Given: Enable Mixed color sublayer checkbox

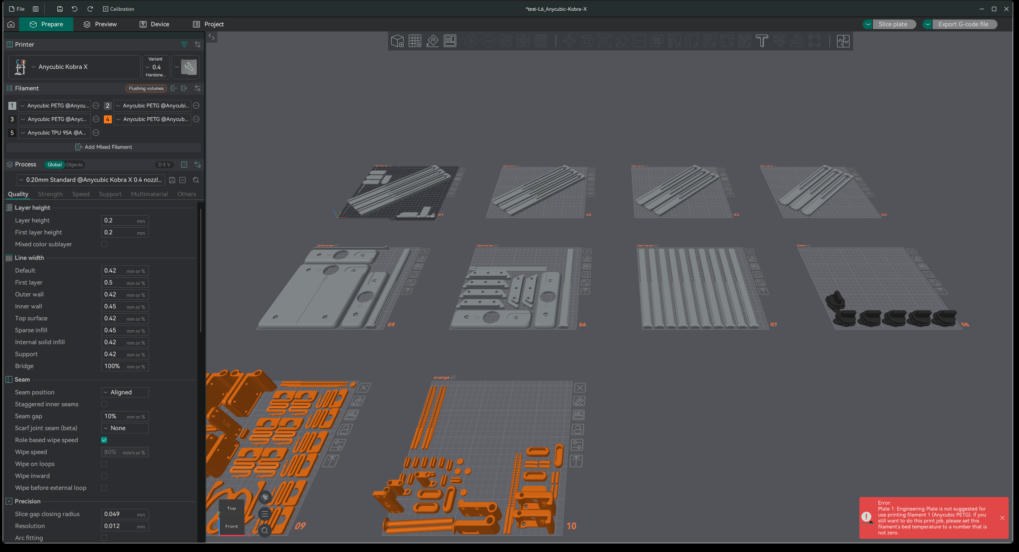Looking at the screenshot, I should [x=104, y=244].
